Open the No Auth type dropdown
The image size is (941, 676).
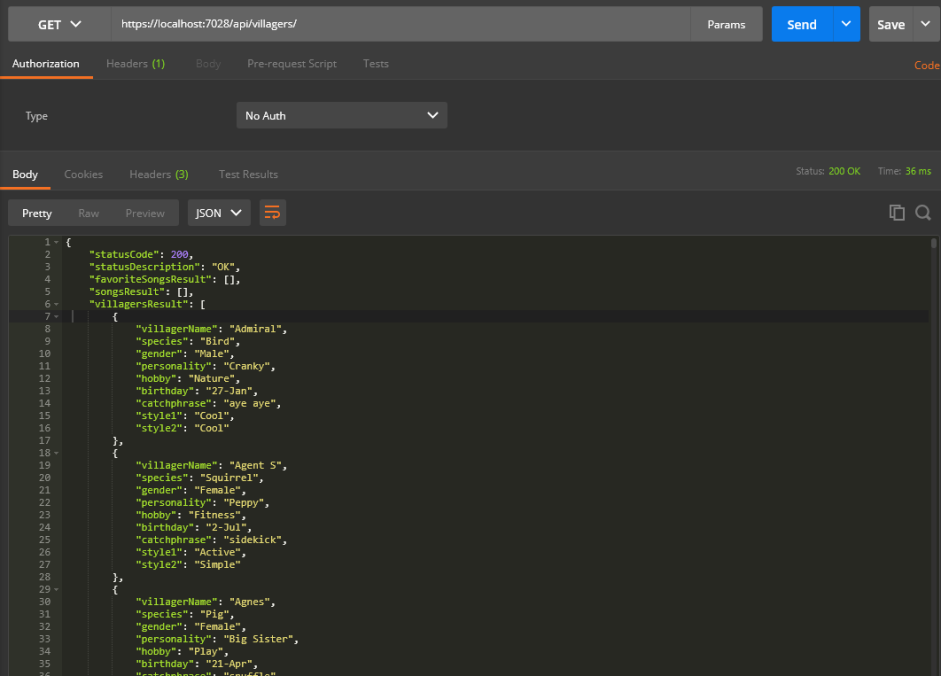(x=341, y=115)
